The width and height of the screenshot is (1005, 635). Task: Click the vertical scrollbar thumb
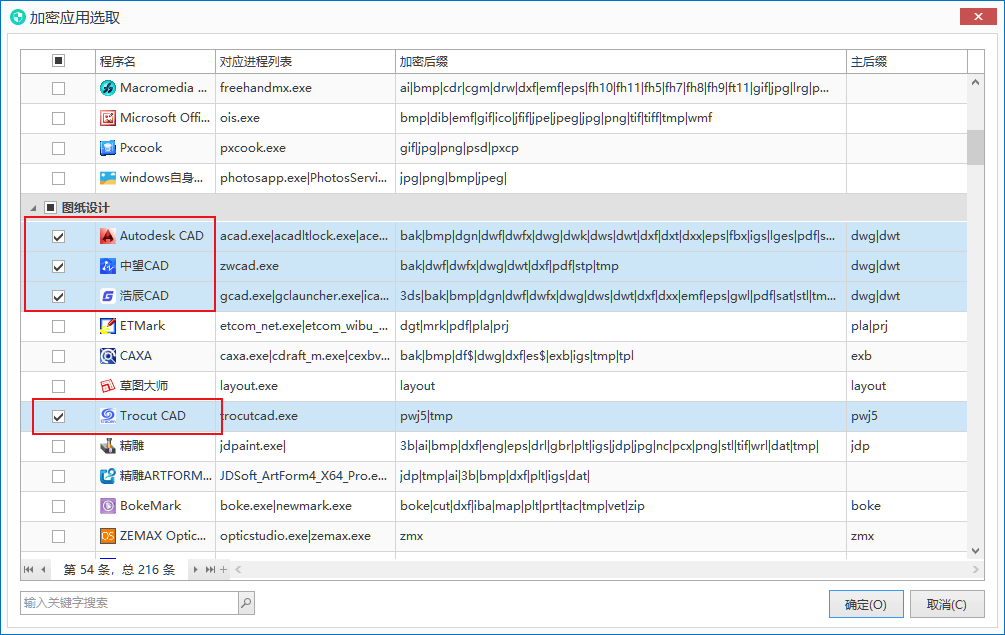point(976,147)
